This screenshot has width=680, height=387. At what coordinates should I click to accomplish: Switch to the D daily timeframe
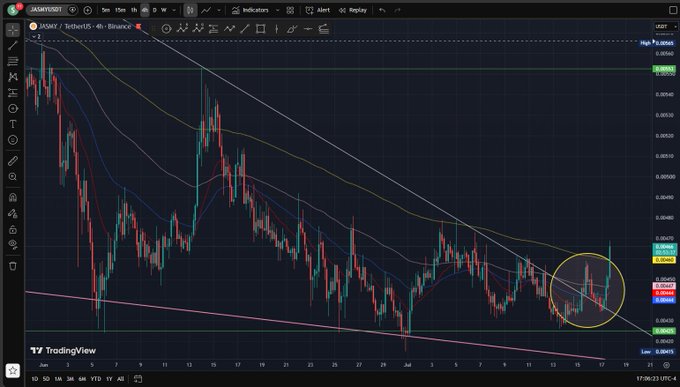(x=155, y=10)
